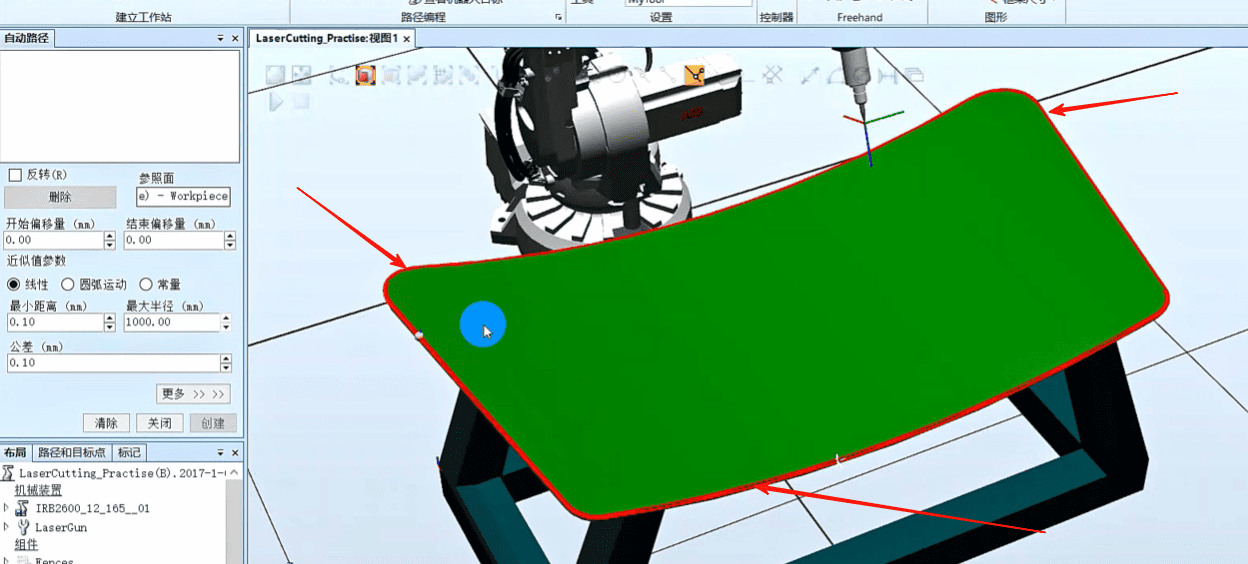Open the 自动路径 panel options dropdown arrow
The height and width of the screenshot is (564, 1248).
[x=220, y=38]
